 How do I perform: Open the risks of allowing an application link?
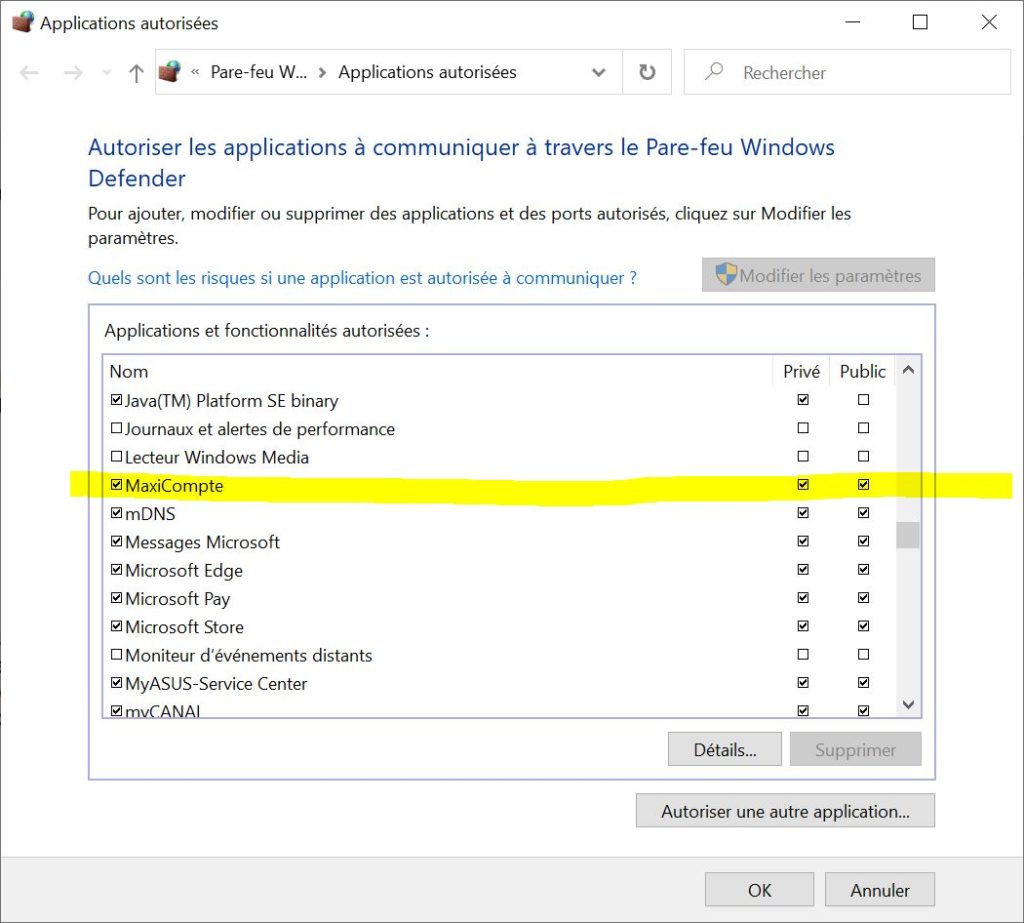tap(362, 278)
